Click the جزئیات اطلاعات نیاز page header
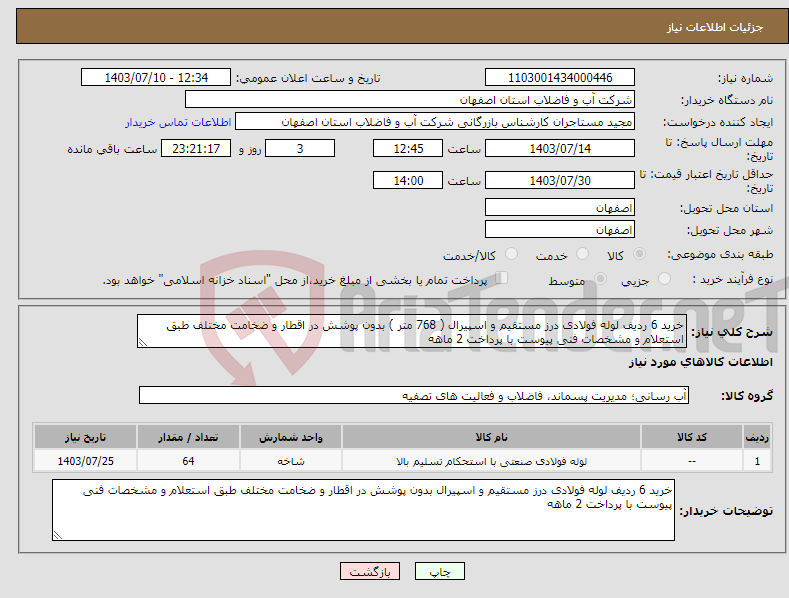Image resolution: width=789 pixels, height=598 pixels. (x=715, y=27)
